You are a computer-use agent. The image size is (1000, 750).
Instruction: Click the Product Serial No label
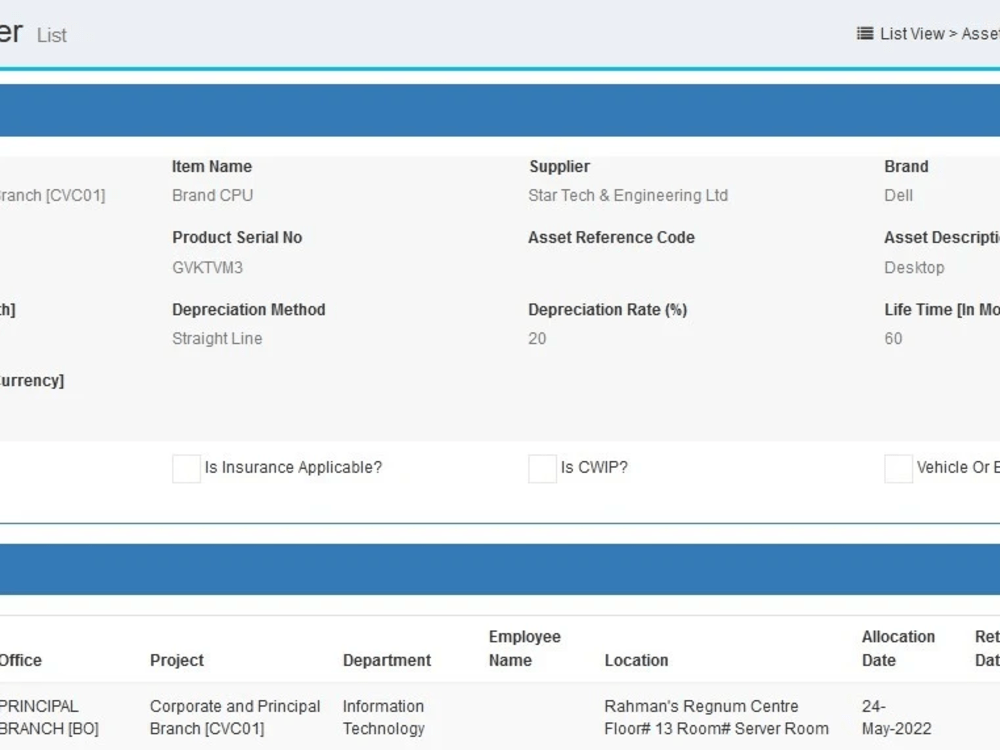coord(237,237)
